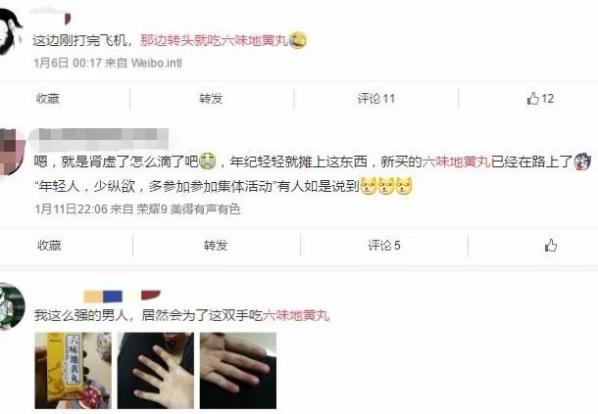Open the first poster's black-haired avatar
The width and height of the screenshot is (598, 414).
10,32
